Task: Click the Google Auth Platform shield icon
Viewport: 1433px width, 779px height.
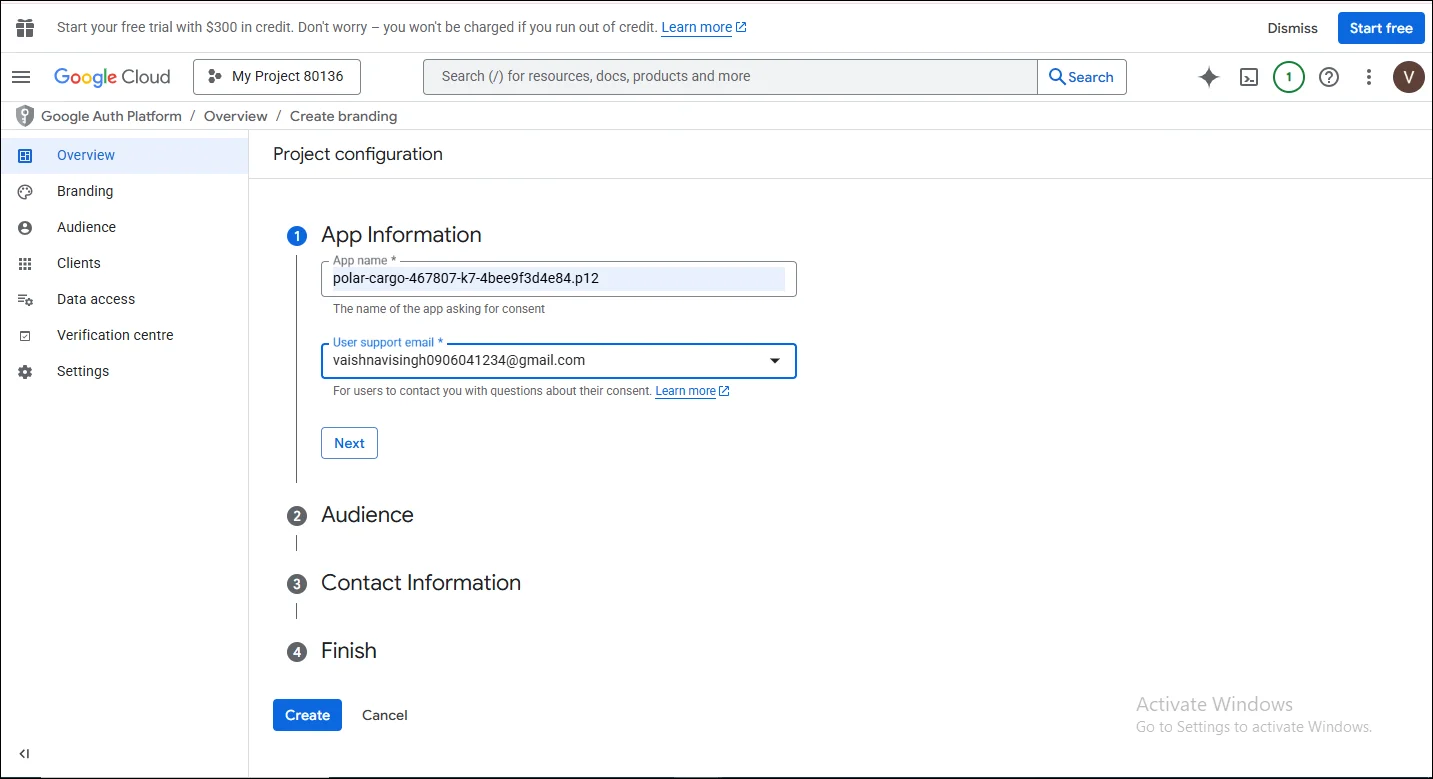Action: pos(25,116)
